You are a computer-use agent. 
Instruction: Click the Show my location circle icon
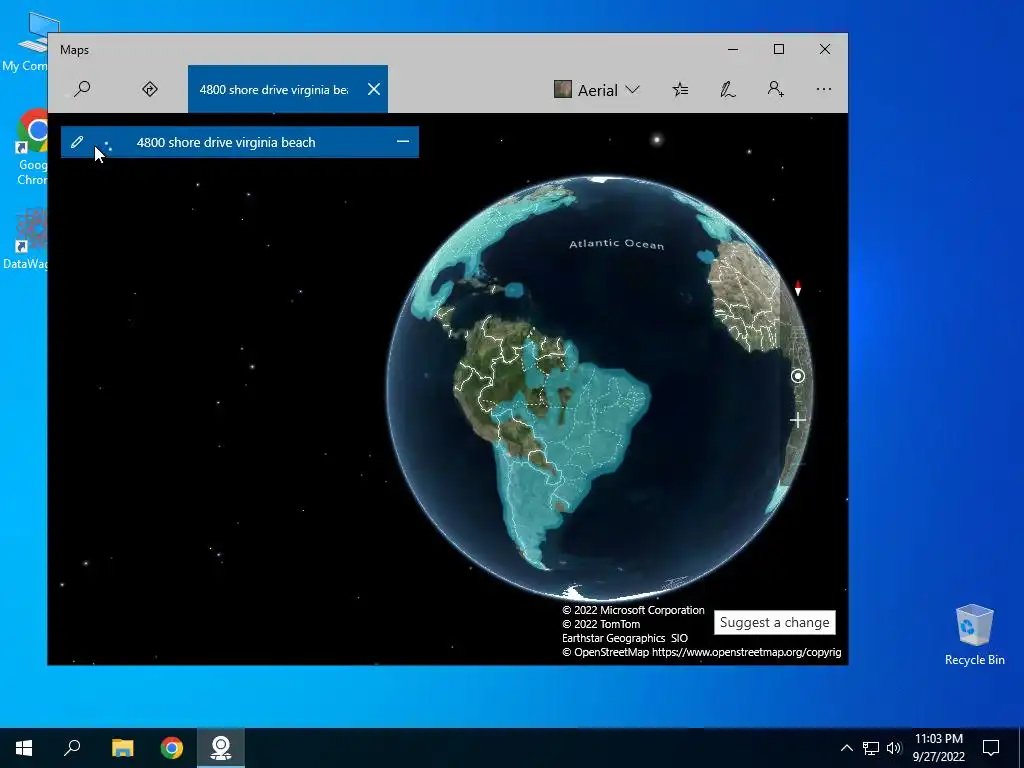pyautogui.click(x=797, y=376)
